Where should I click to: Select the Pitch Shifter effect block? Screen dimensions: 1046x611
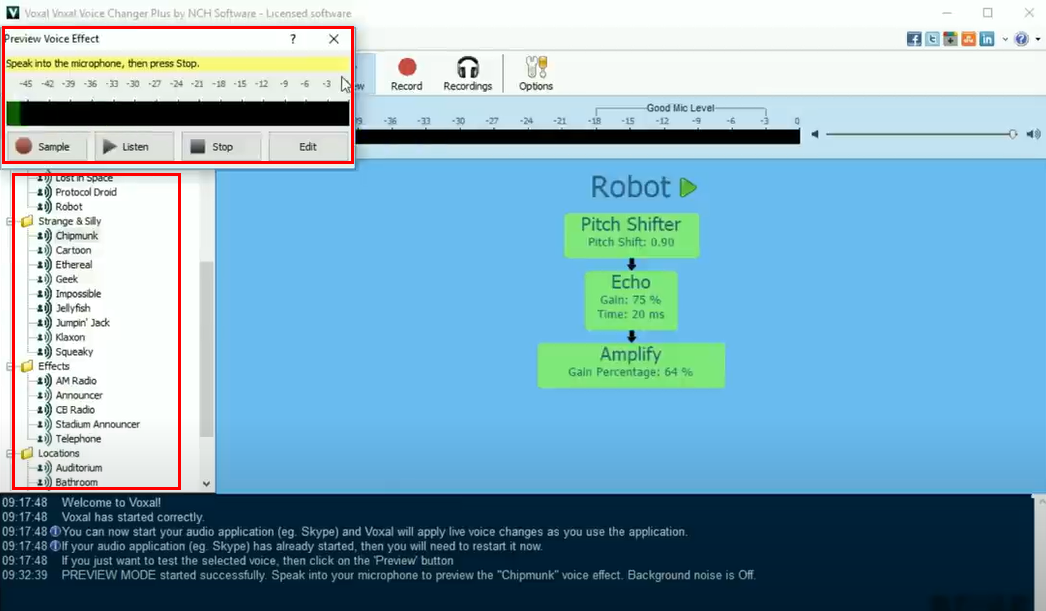pyautogui.click(x=631, y=235)
